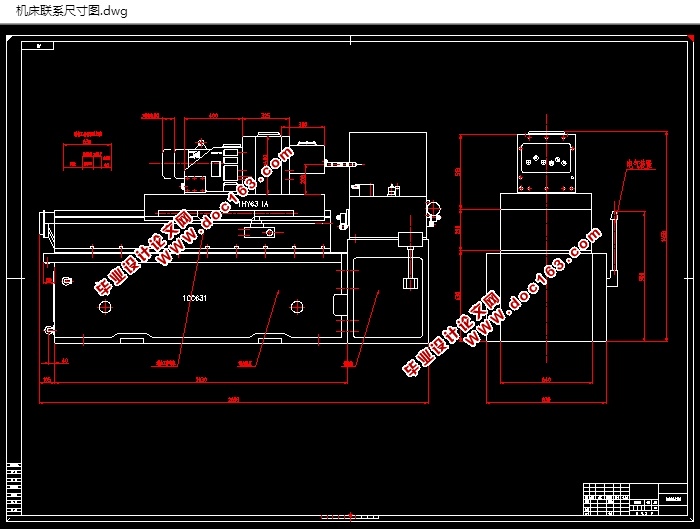This screenshot has width=700, height=529.
Task: Click the revision strip at the frame's lower-left edge
Action: pyautogui.click(x=14, y=488)
